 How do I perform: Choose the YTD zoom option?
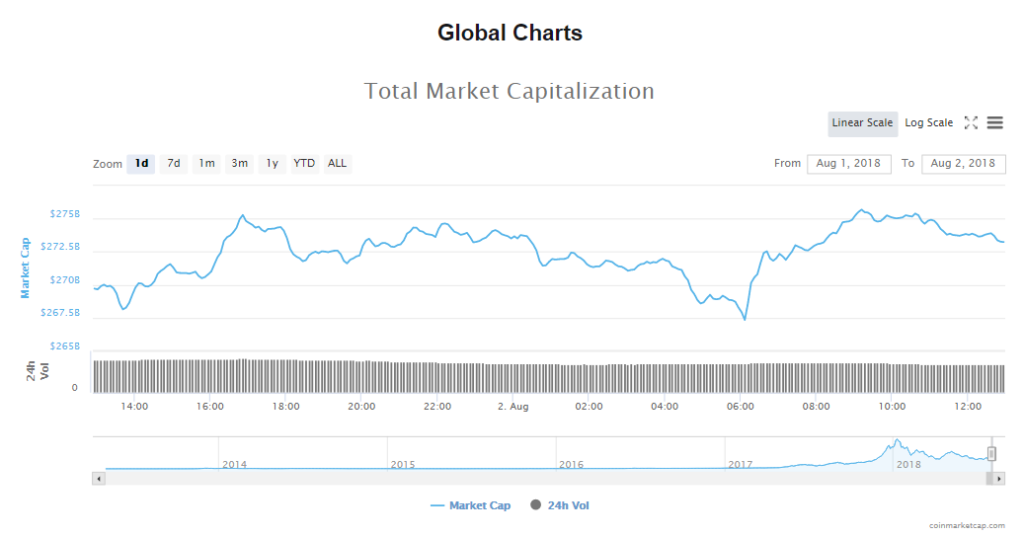click(304, 163)
